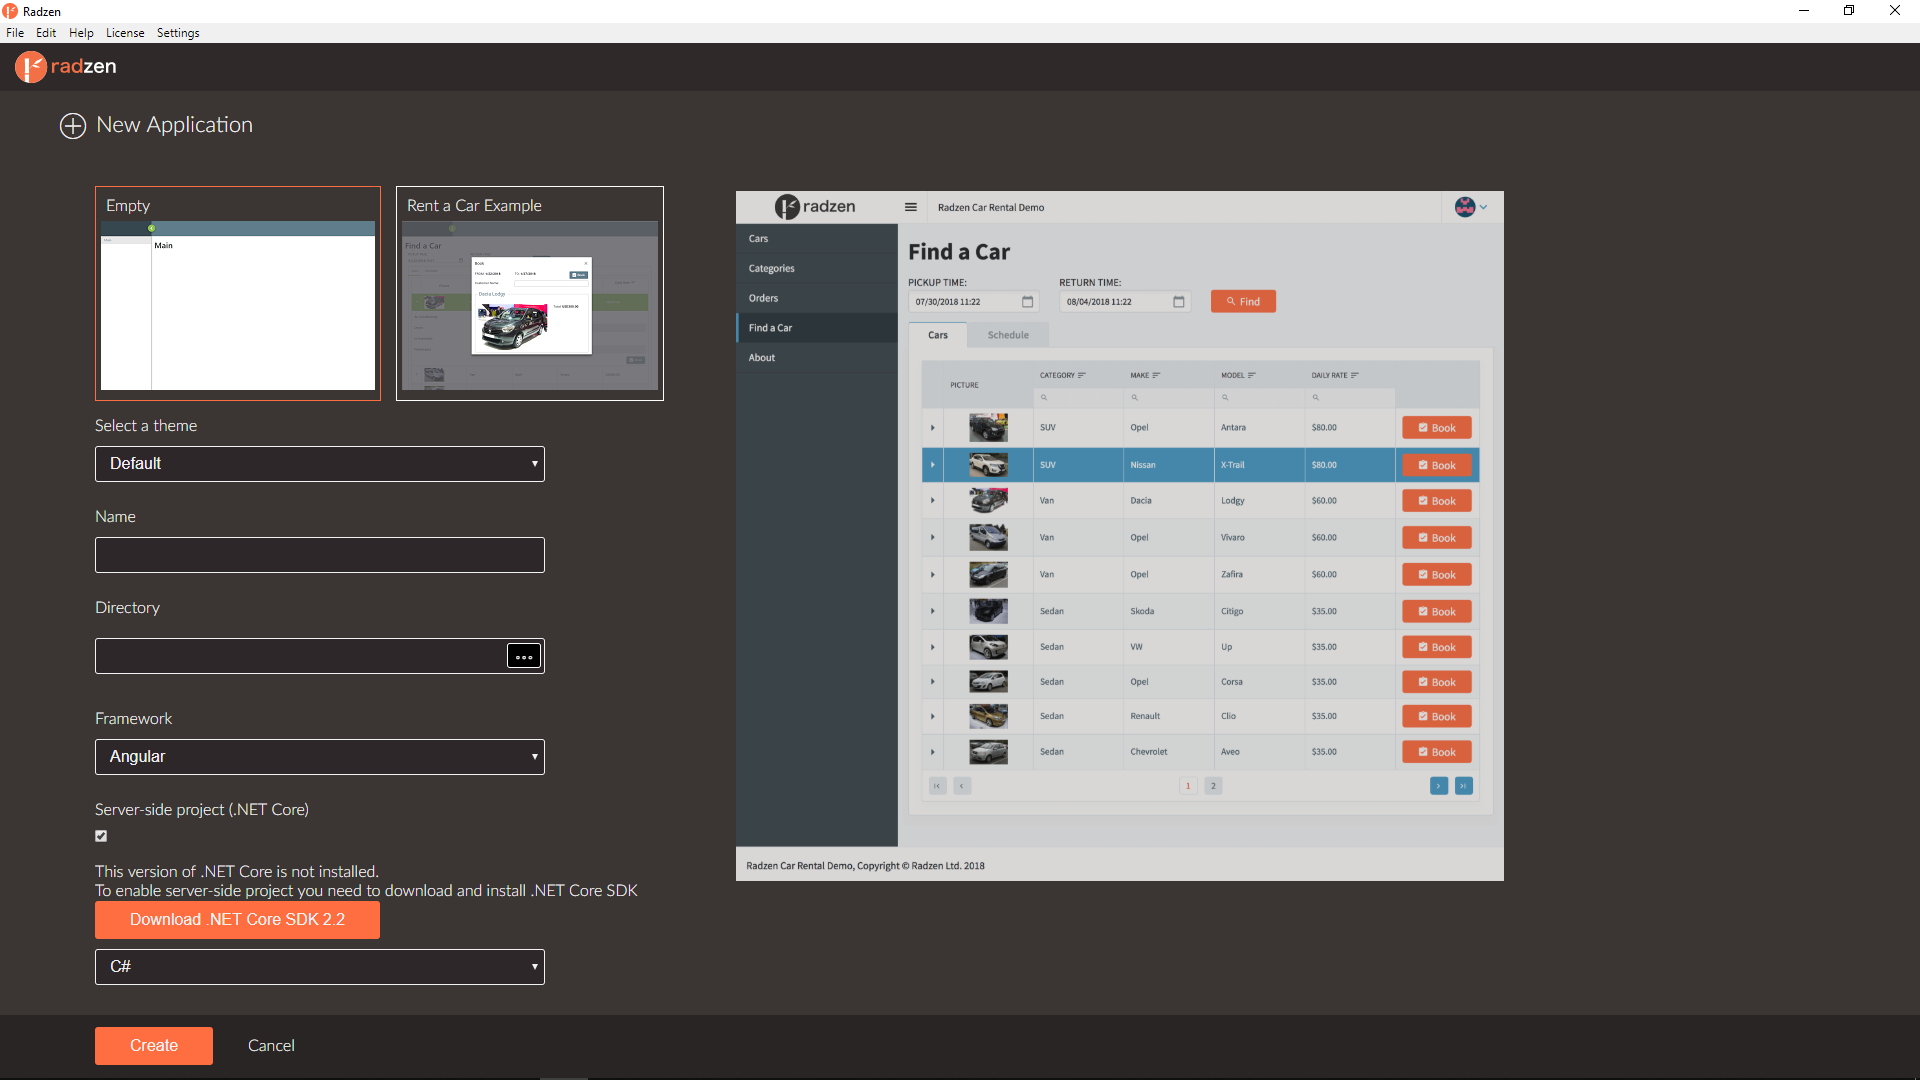This screenshot has height=1080, width=1920.
Task: Click the Pickup Time calendar icon
Action: 1027,302
